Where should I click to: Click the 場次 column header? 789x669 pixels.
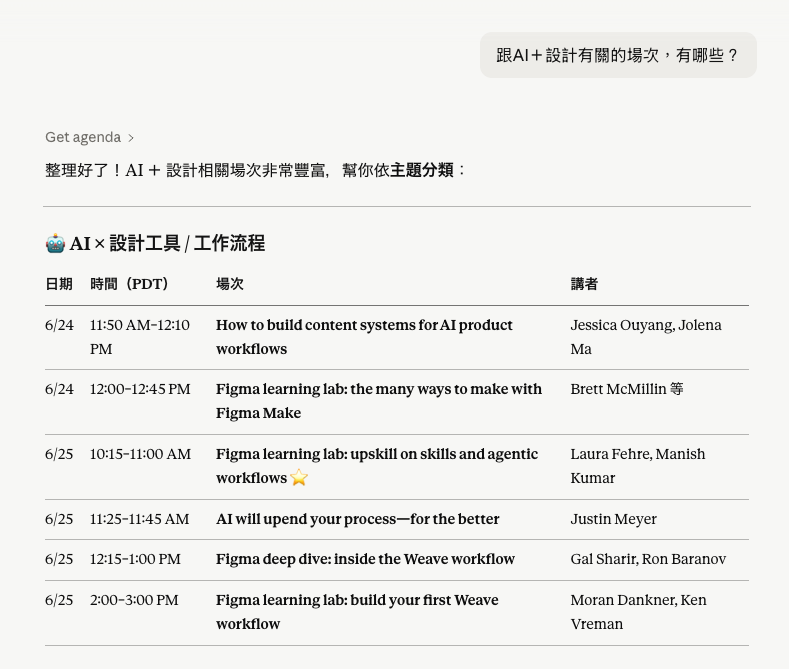(x=230, y=284)
